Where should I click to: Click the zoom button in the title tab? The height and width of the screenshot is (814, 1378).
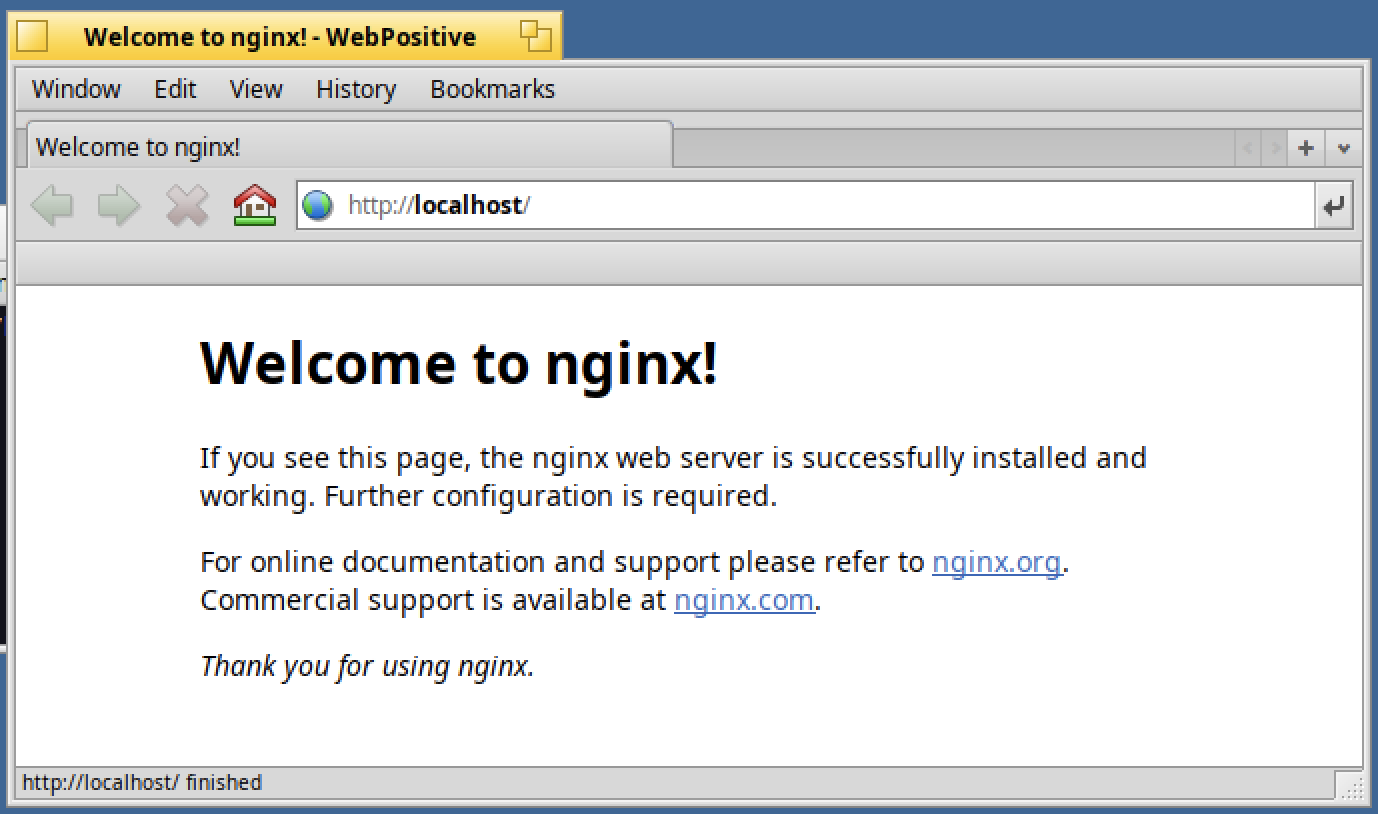pos(536,37)
